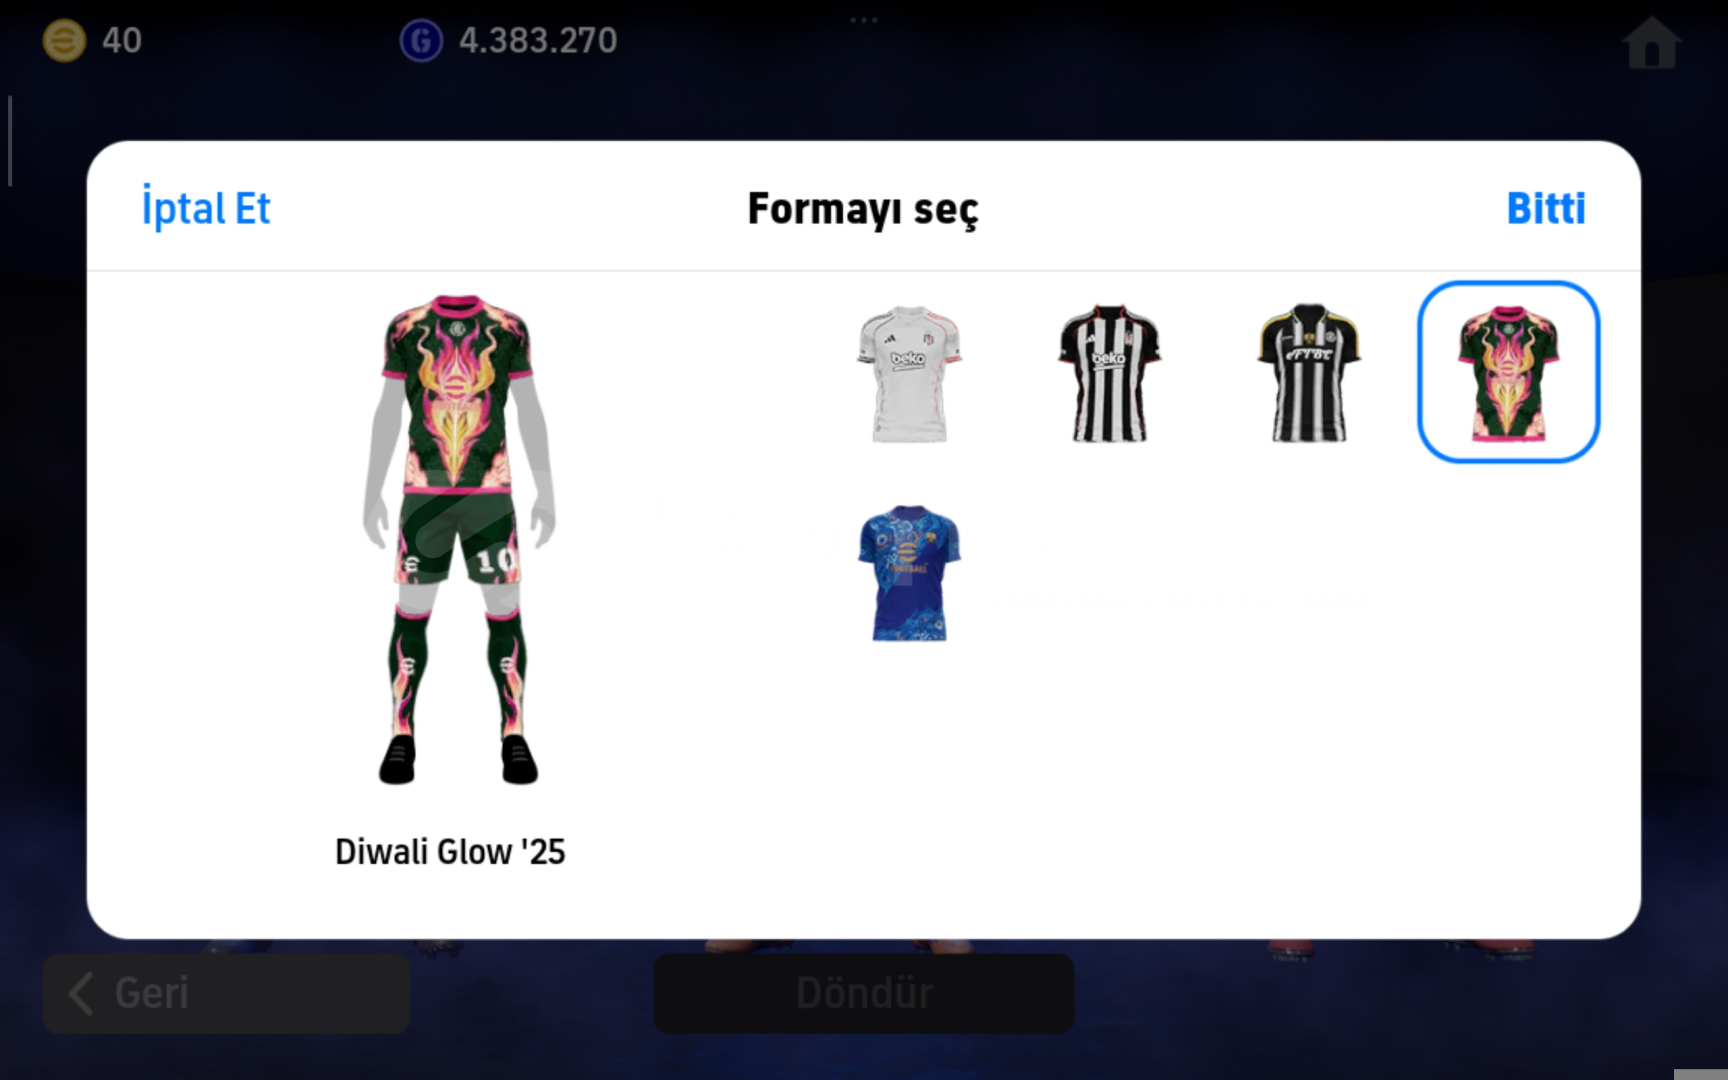Image resolution: width=1728 pixels, height=1080 pixels.
Task: Tap the blue GP currency icon
Action: pyautogui.click(x=421, y=41)
